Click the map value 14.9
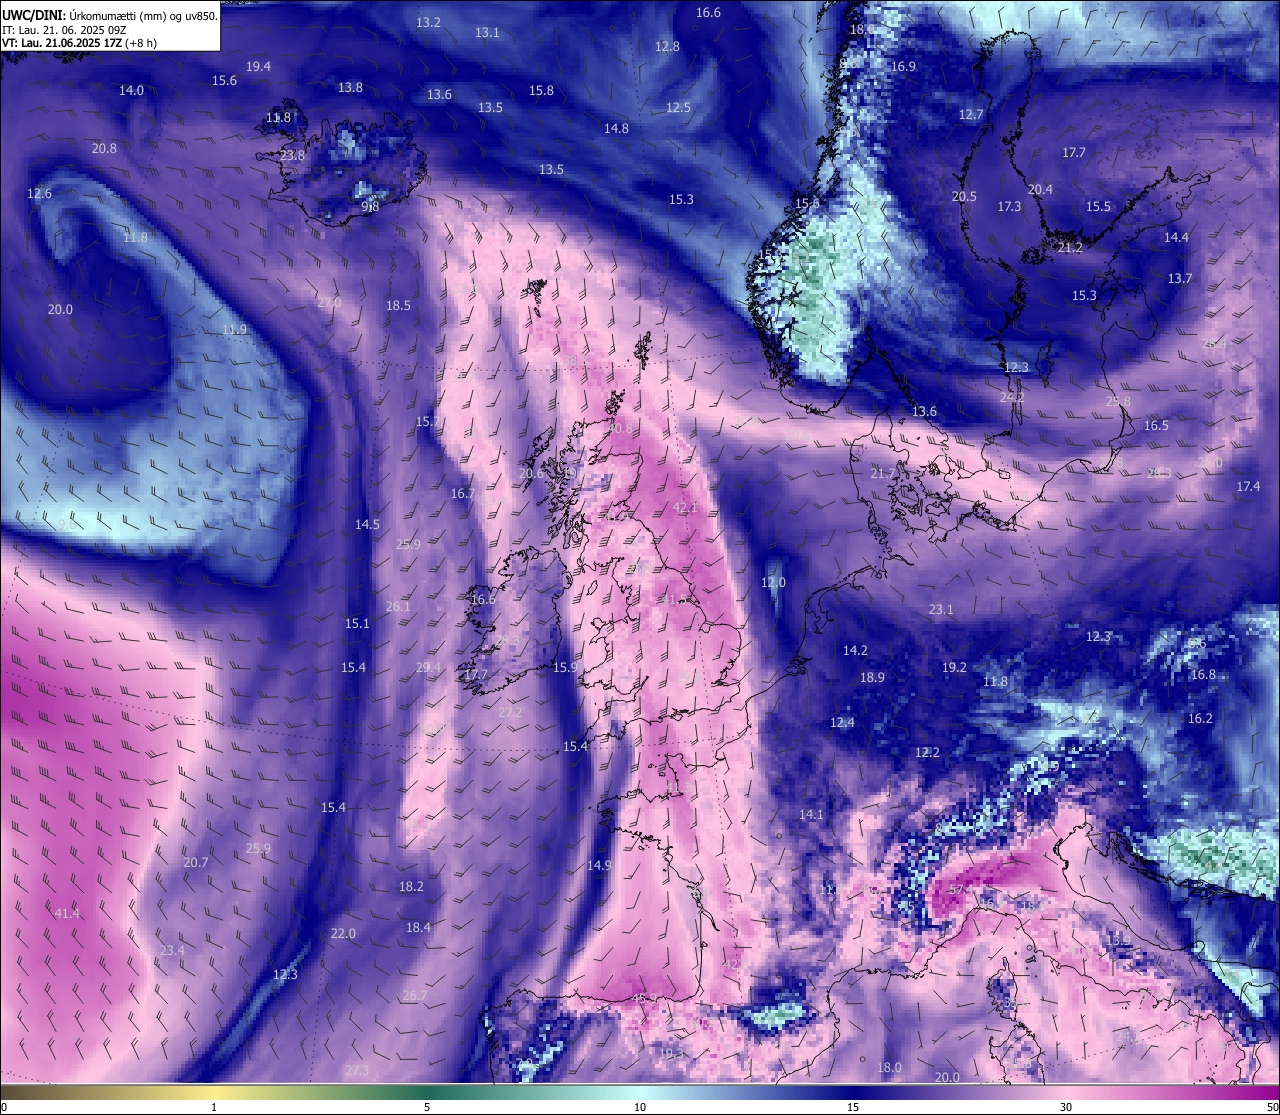 [599, 865]
